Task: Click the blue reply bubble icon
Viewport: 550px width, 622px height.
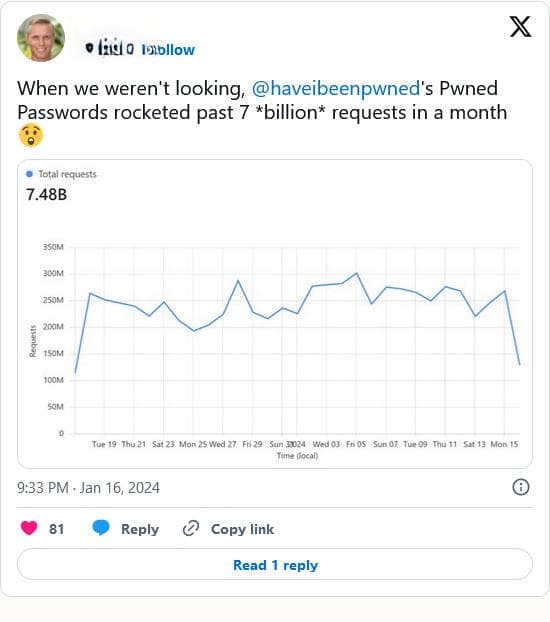Action: [x=101, y=528]
